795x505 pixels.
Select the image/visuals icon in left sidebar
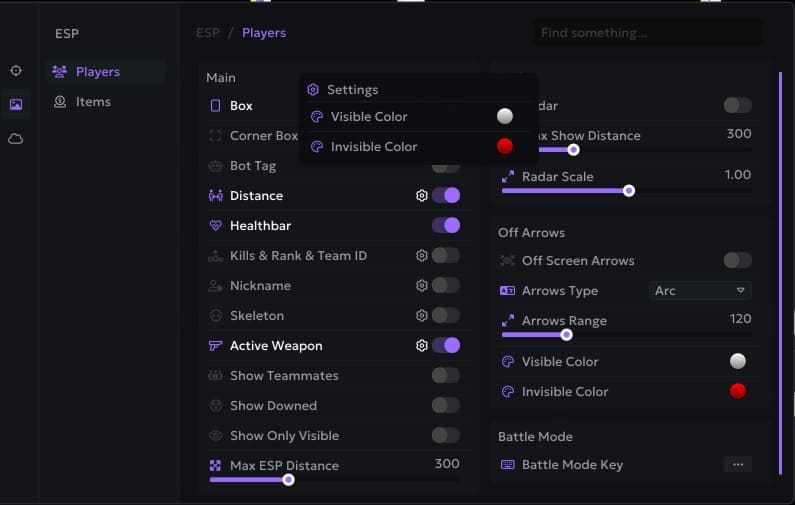16,104
